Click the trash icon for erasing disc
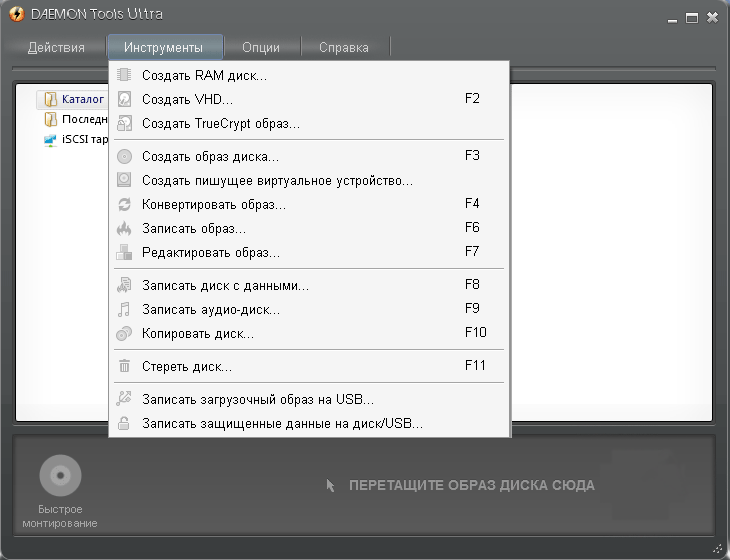Image resolution: width=730 pixels, height=560 pixels. pos(124,366)
